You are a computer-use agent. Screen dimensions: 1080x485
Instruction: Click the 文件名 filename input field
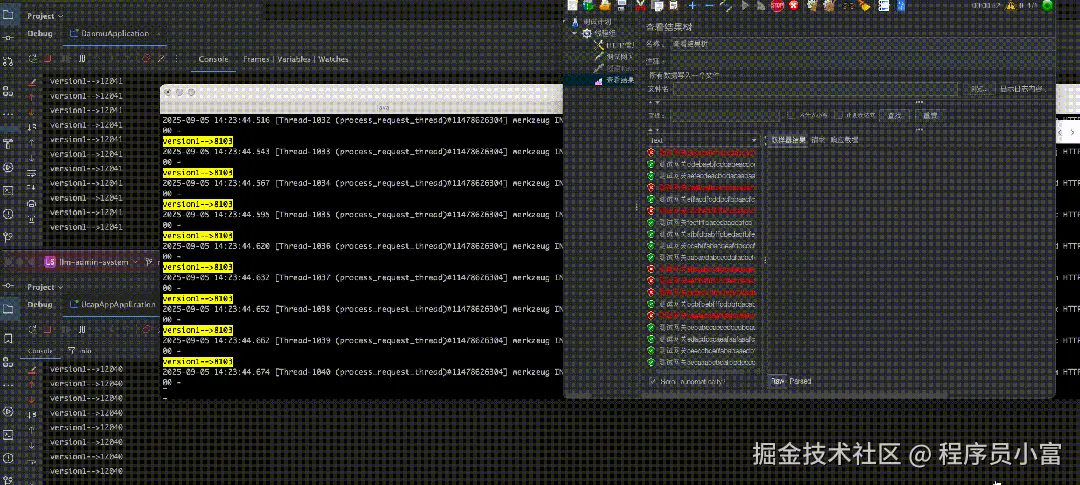[816, 89]
